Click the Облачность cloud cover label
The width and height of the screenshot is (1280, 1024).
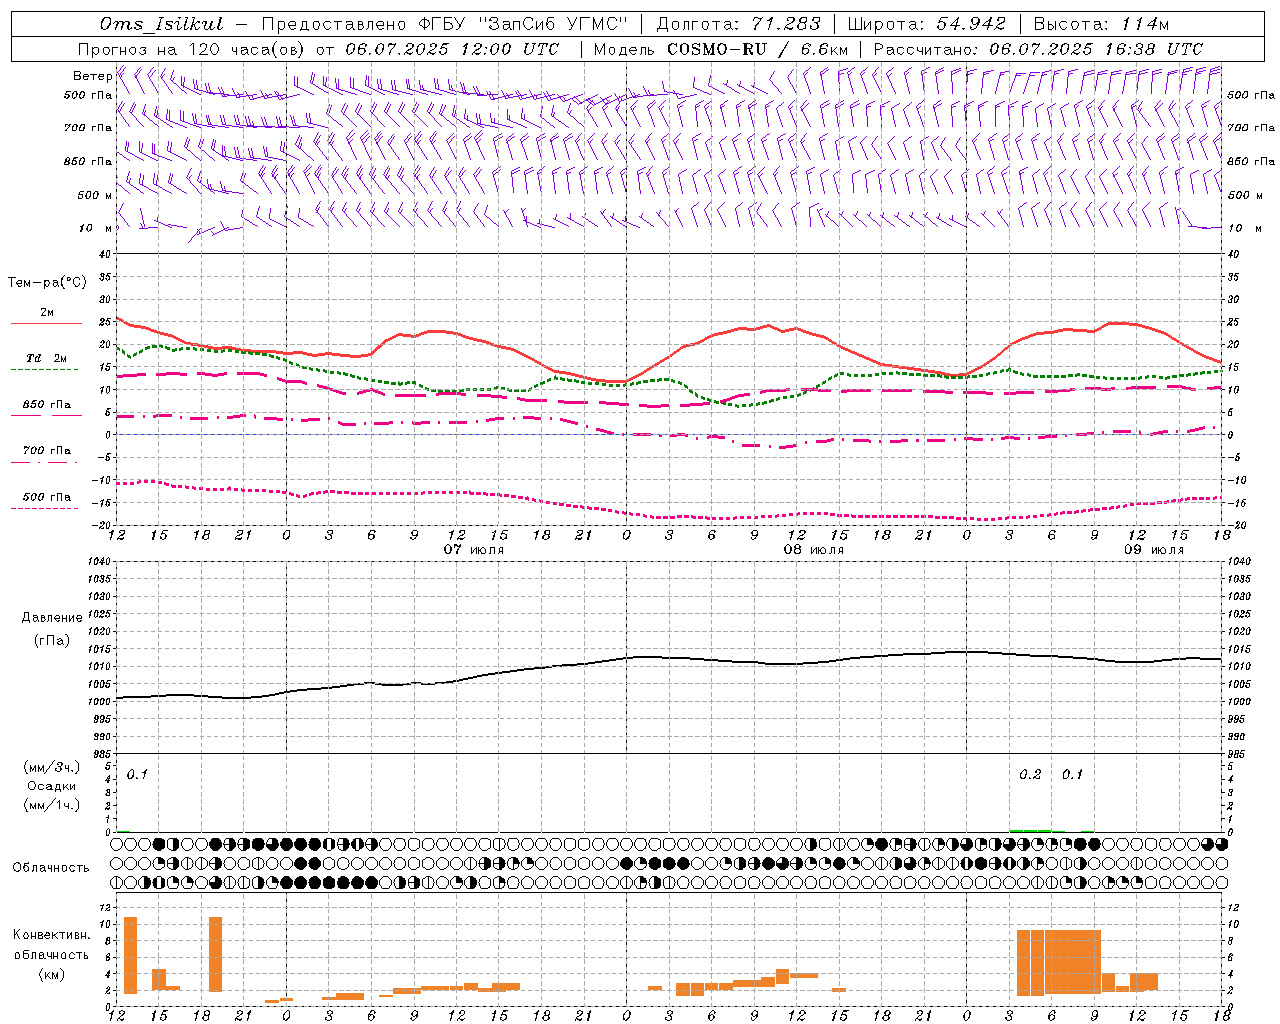pos(51,867)
